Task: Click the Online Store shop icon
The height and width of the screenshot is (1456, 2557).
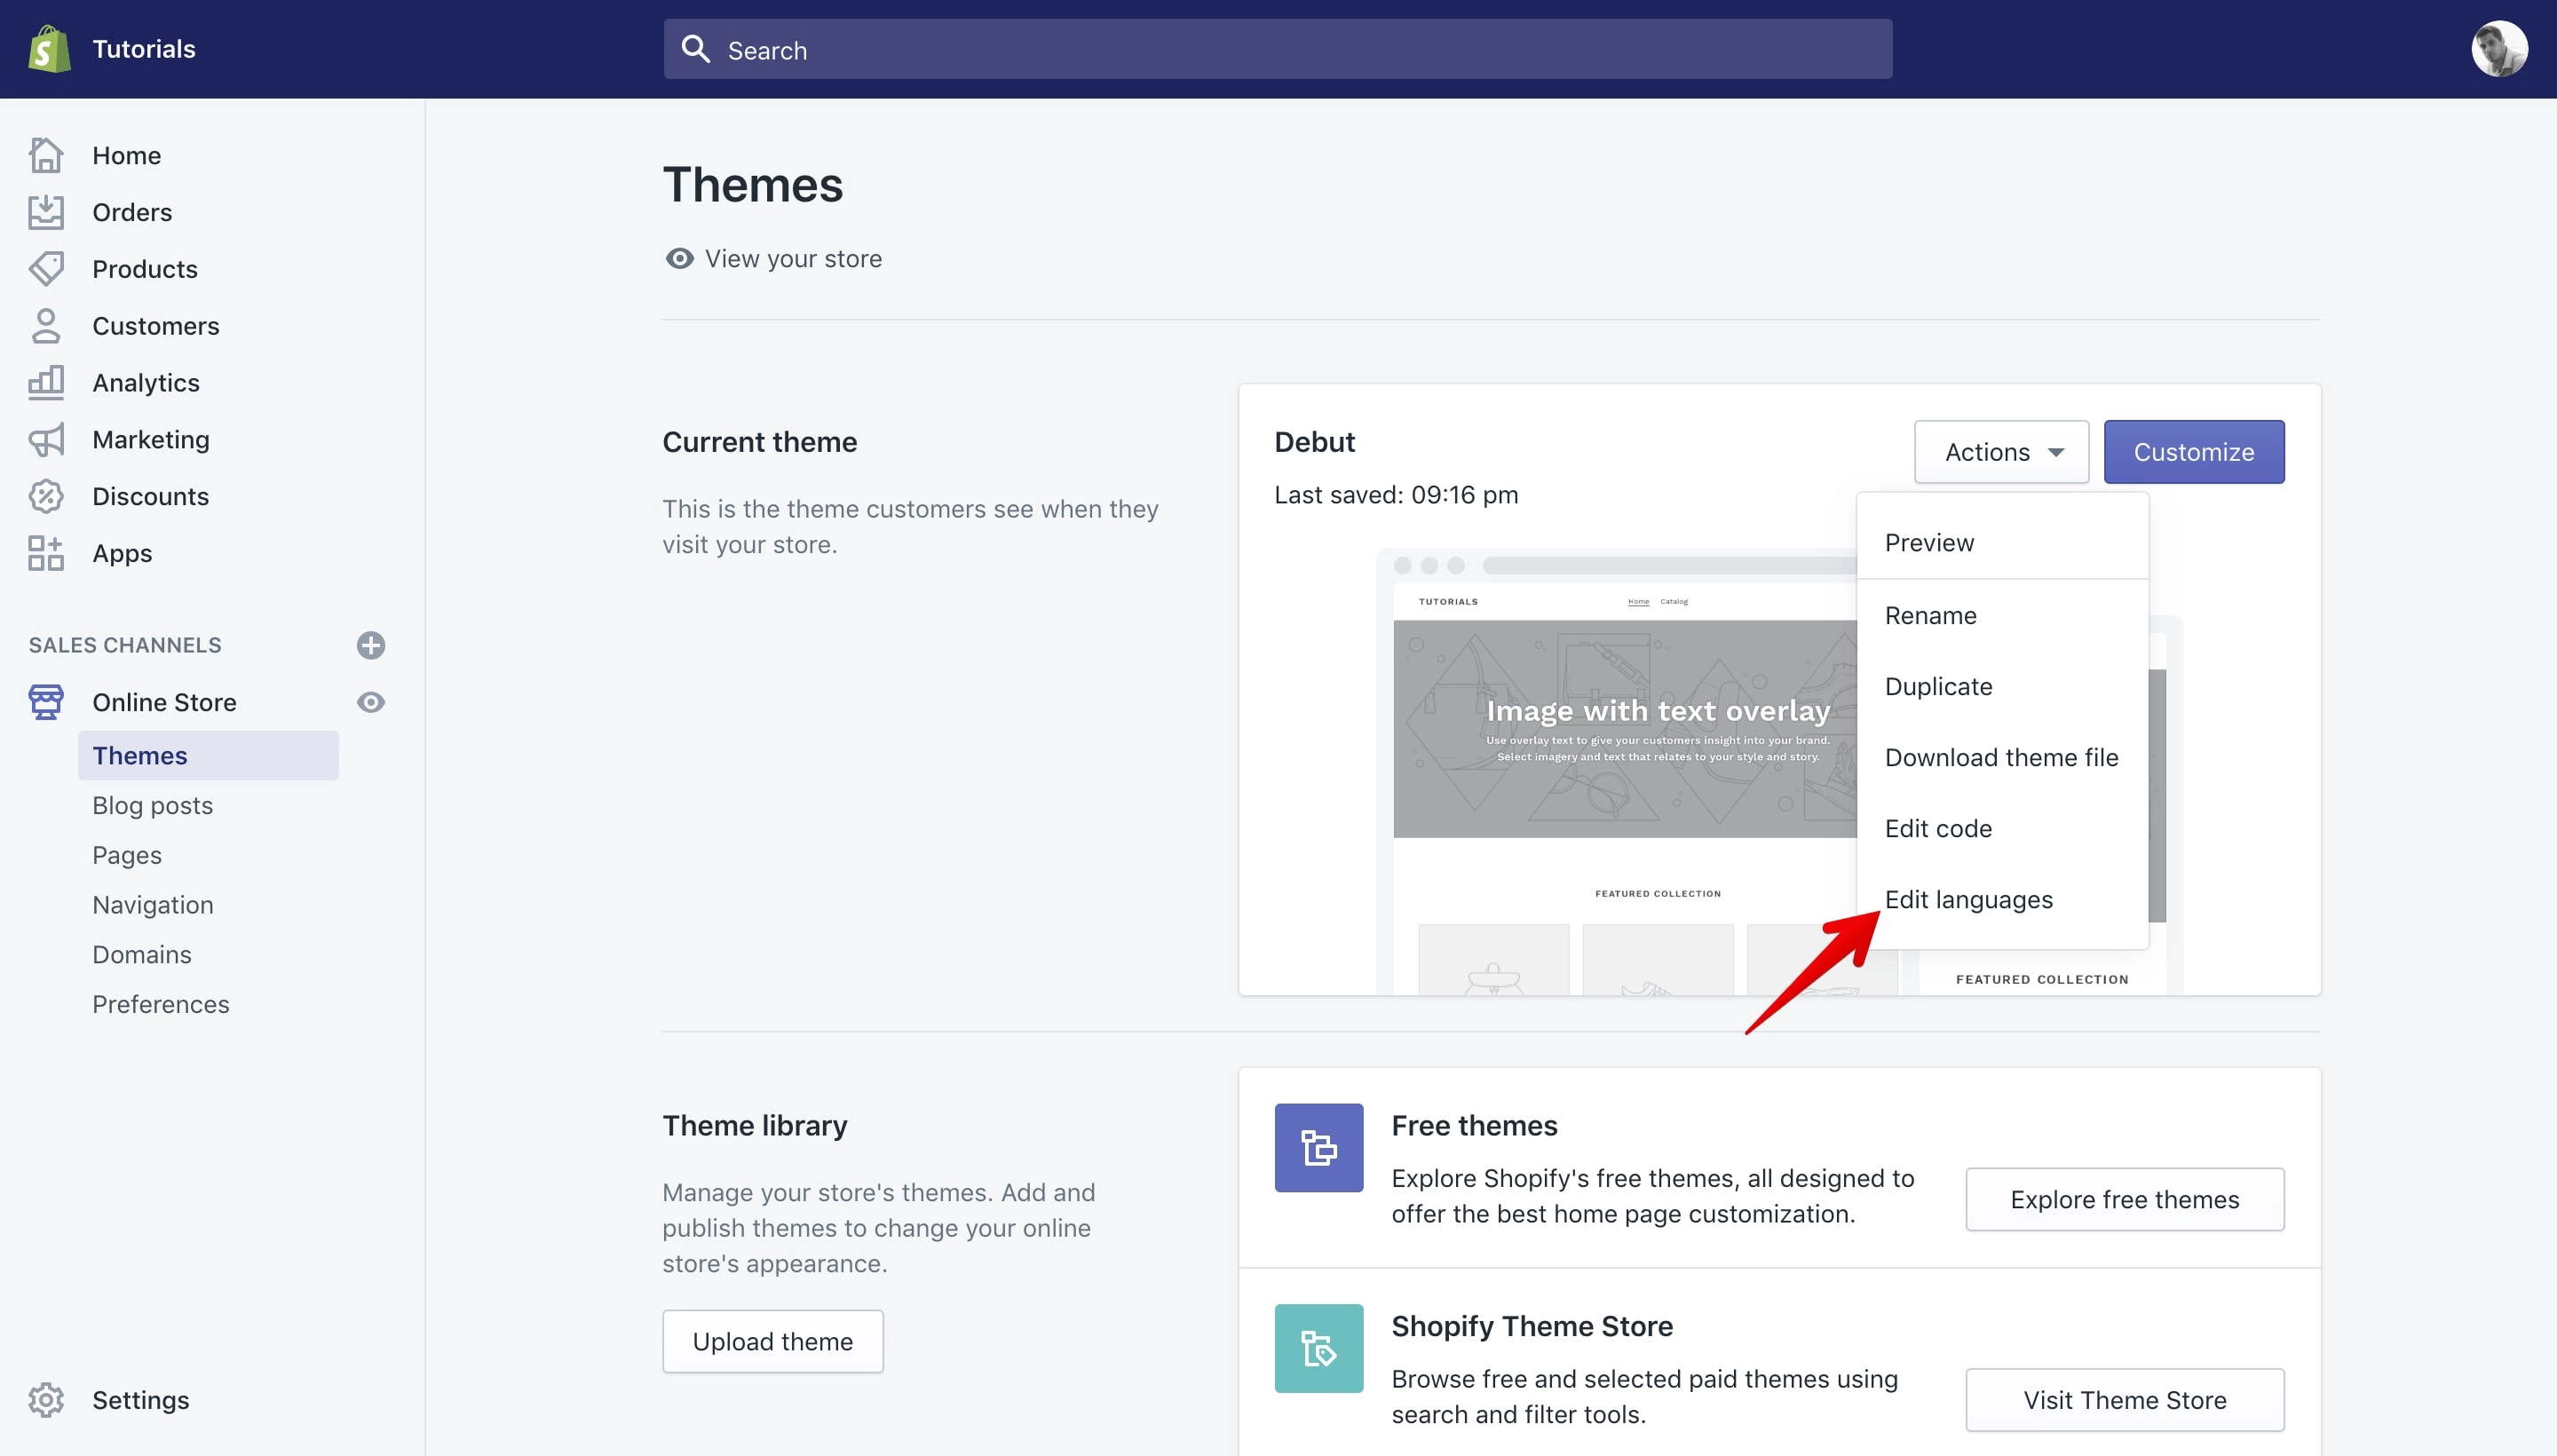Action: click(x=46, y=702)
